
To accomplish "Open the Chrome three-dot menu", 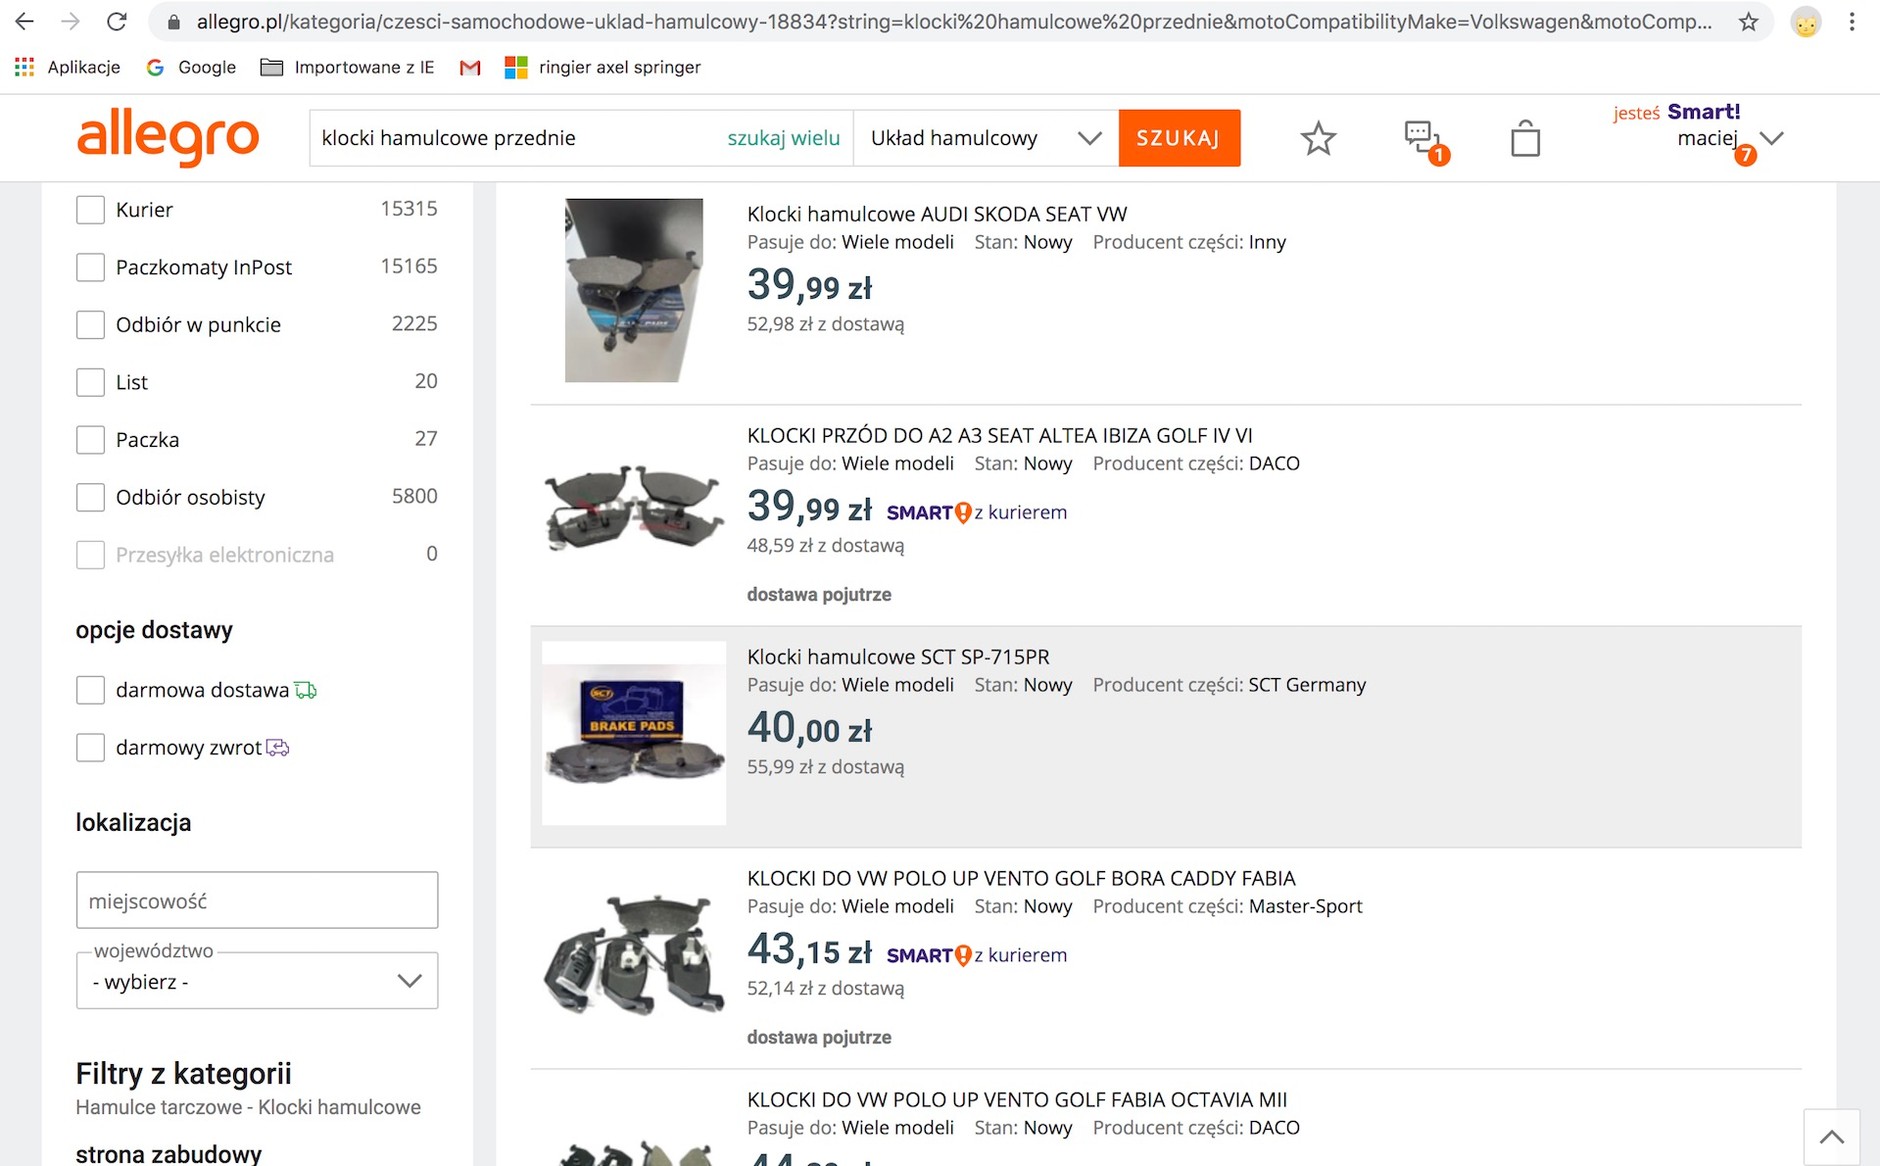I will tap(1852, 21).
